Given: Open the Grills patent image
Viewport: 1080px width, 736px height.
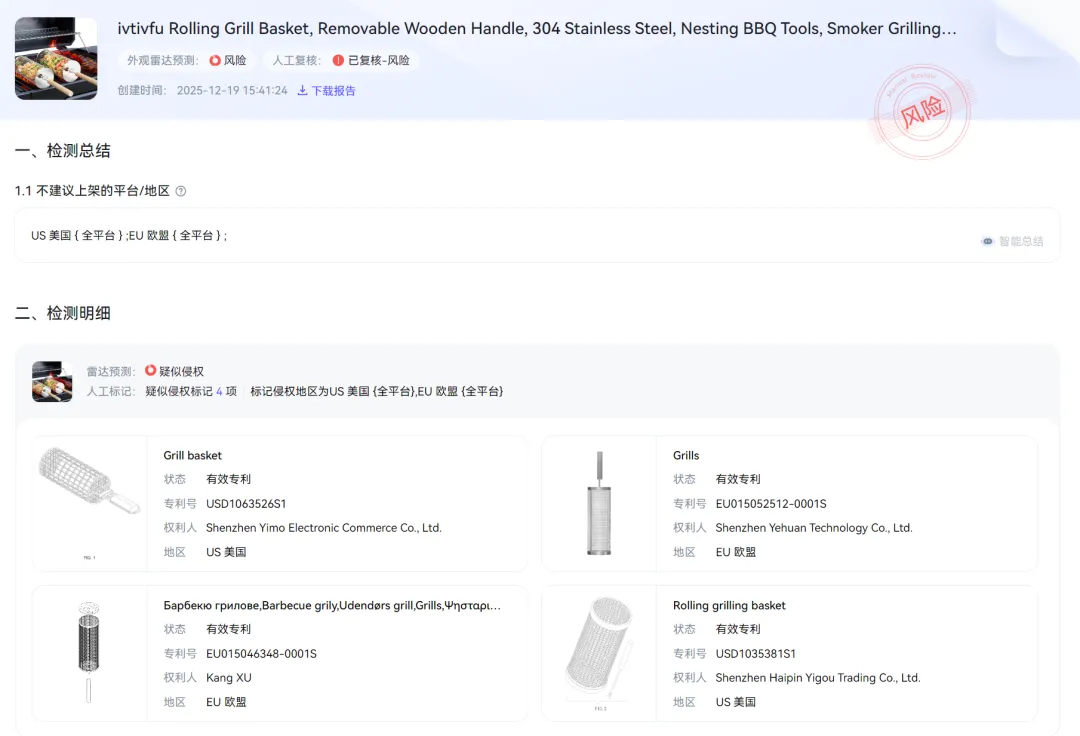Looking at the screenshot, I should click(x=599, y=503).
